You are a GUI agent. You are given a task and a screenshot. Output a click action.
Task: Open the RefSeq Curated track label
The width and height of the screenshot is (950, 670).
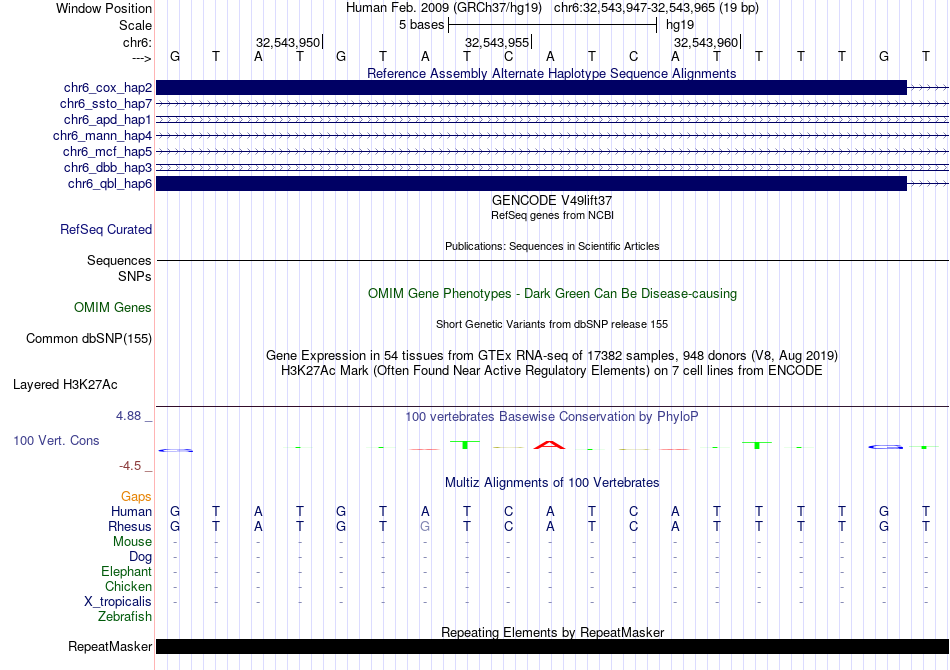tap(106, 230)
